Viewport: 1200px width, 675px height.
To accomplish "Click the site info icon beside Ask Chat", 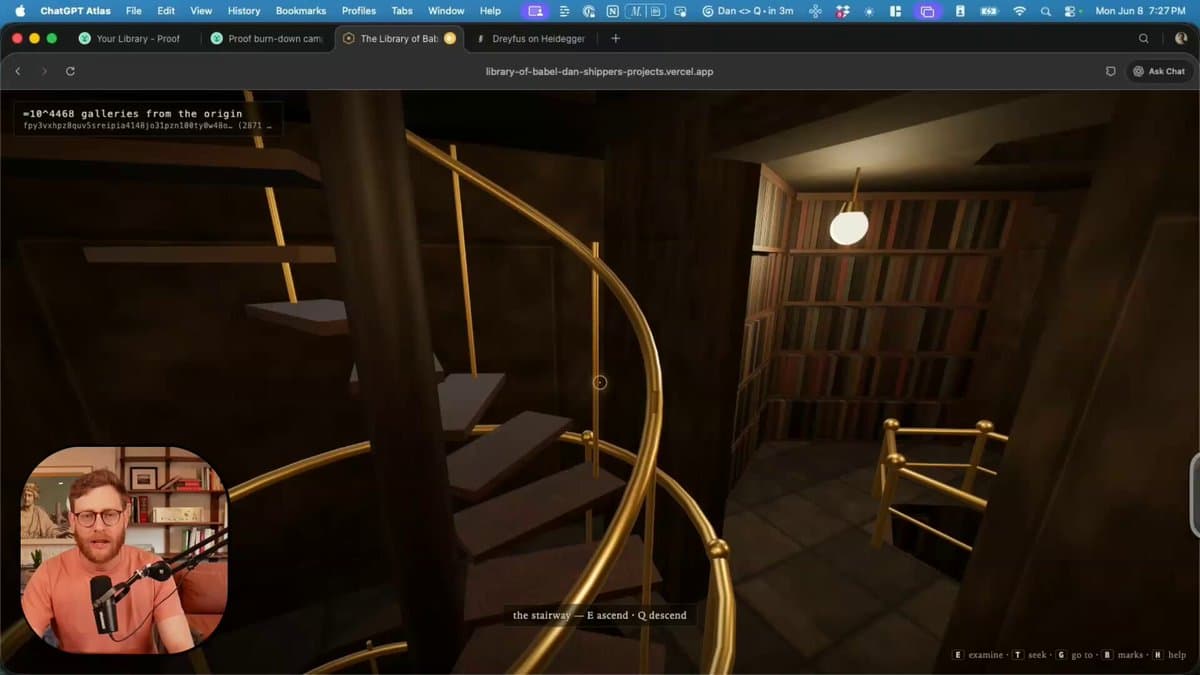I will [x=1110, y=72].
